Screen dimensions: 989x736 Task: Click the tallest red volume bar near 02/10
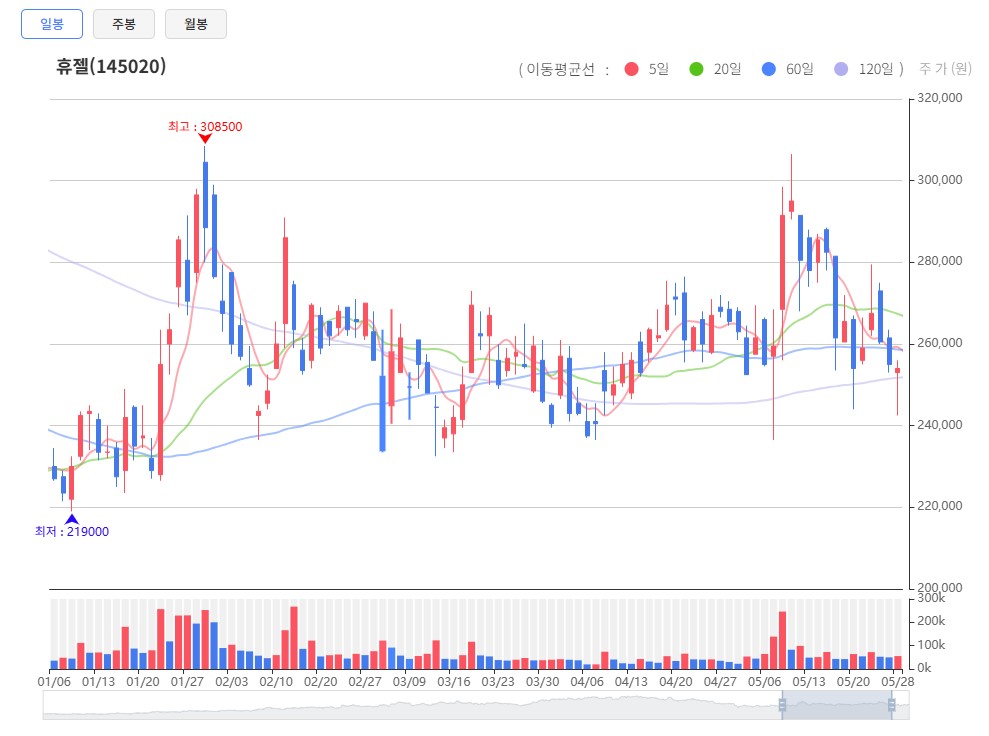tap(294, 638)
